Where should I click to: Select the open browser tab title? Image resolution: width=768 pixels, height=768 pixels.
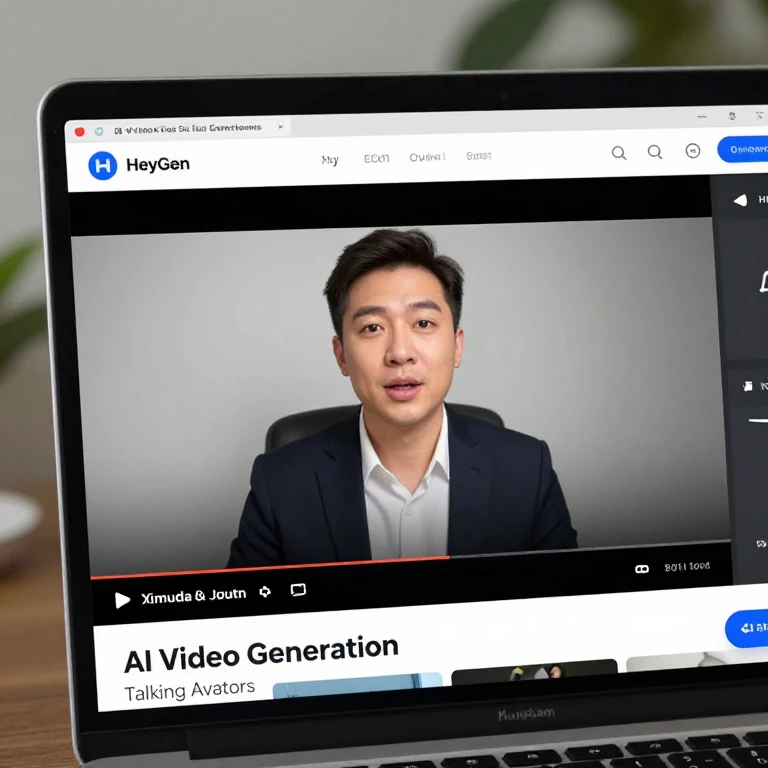tap(188, 129)
